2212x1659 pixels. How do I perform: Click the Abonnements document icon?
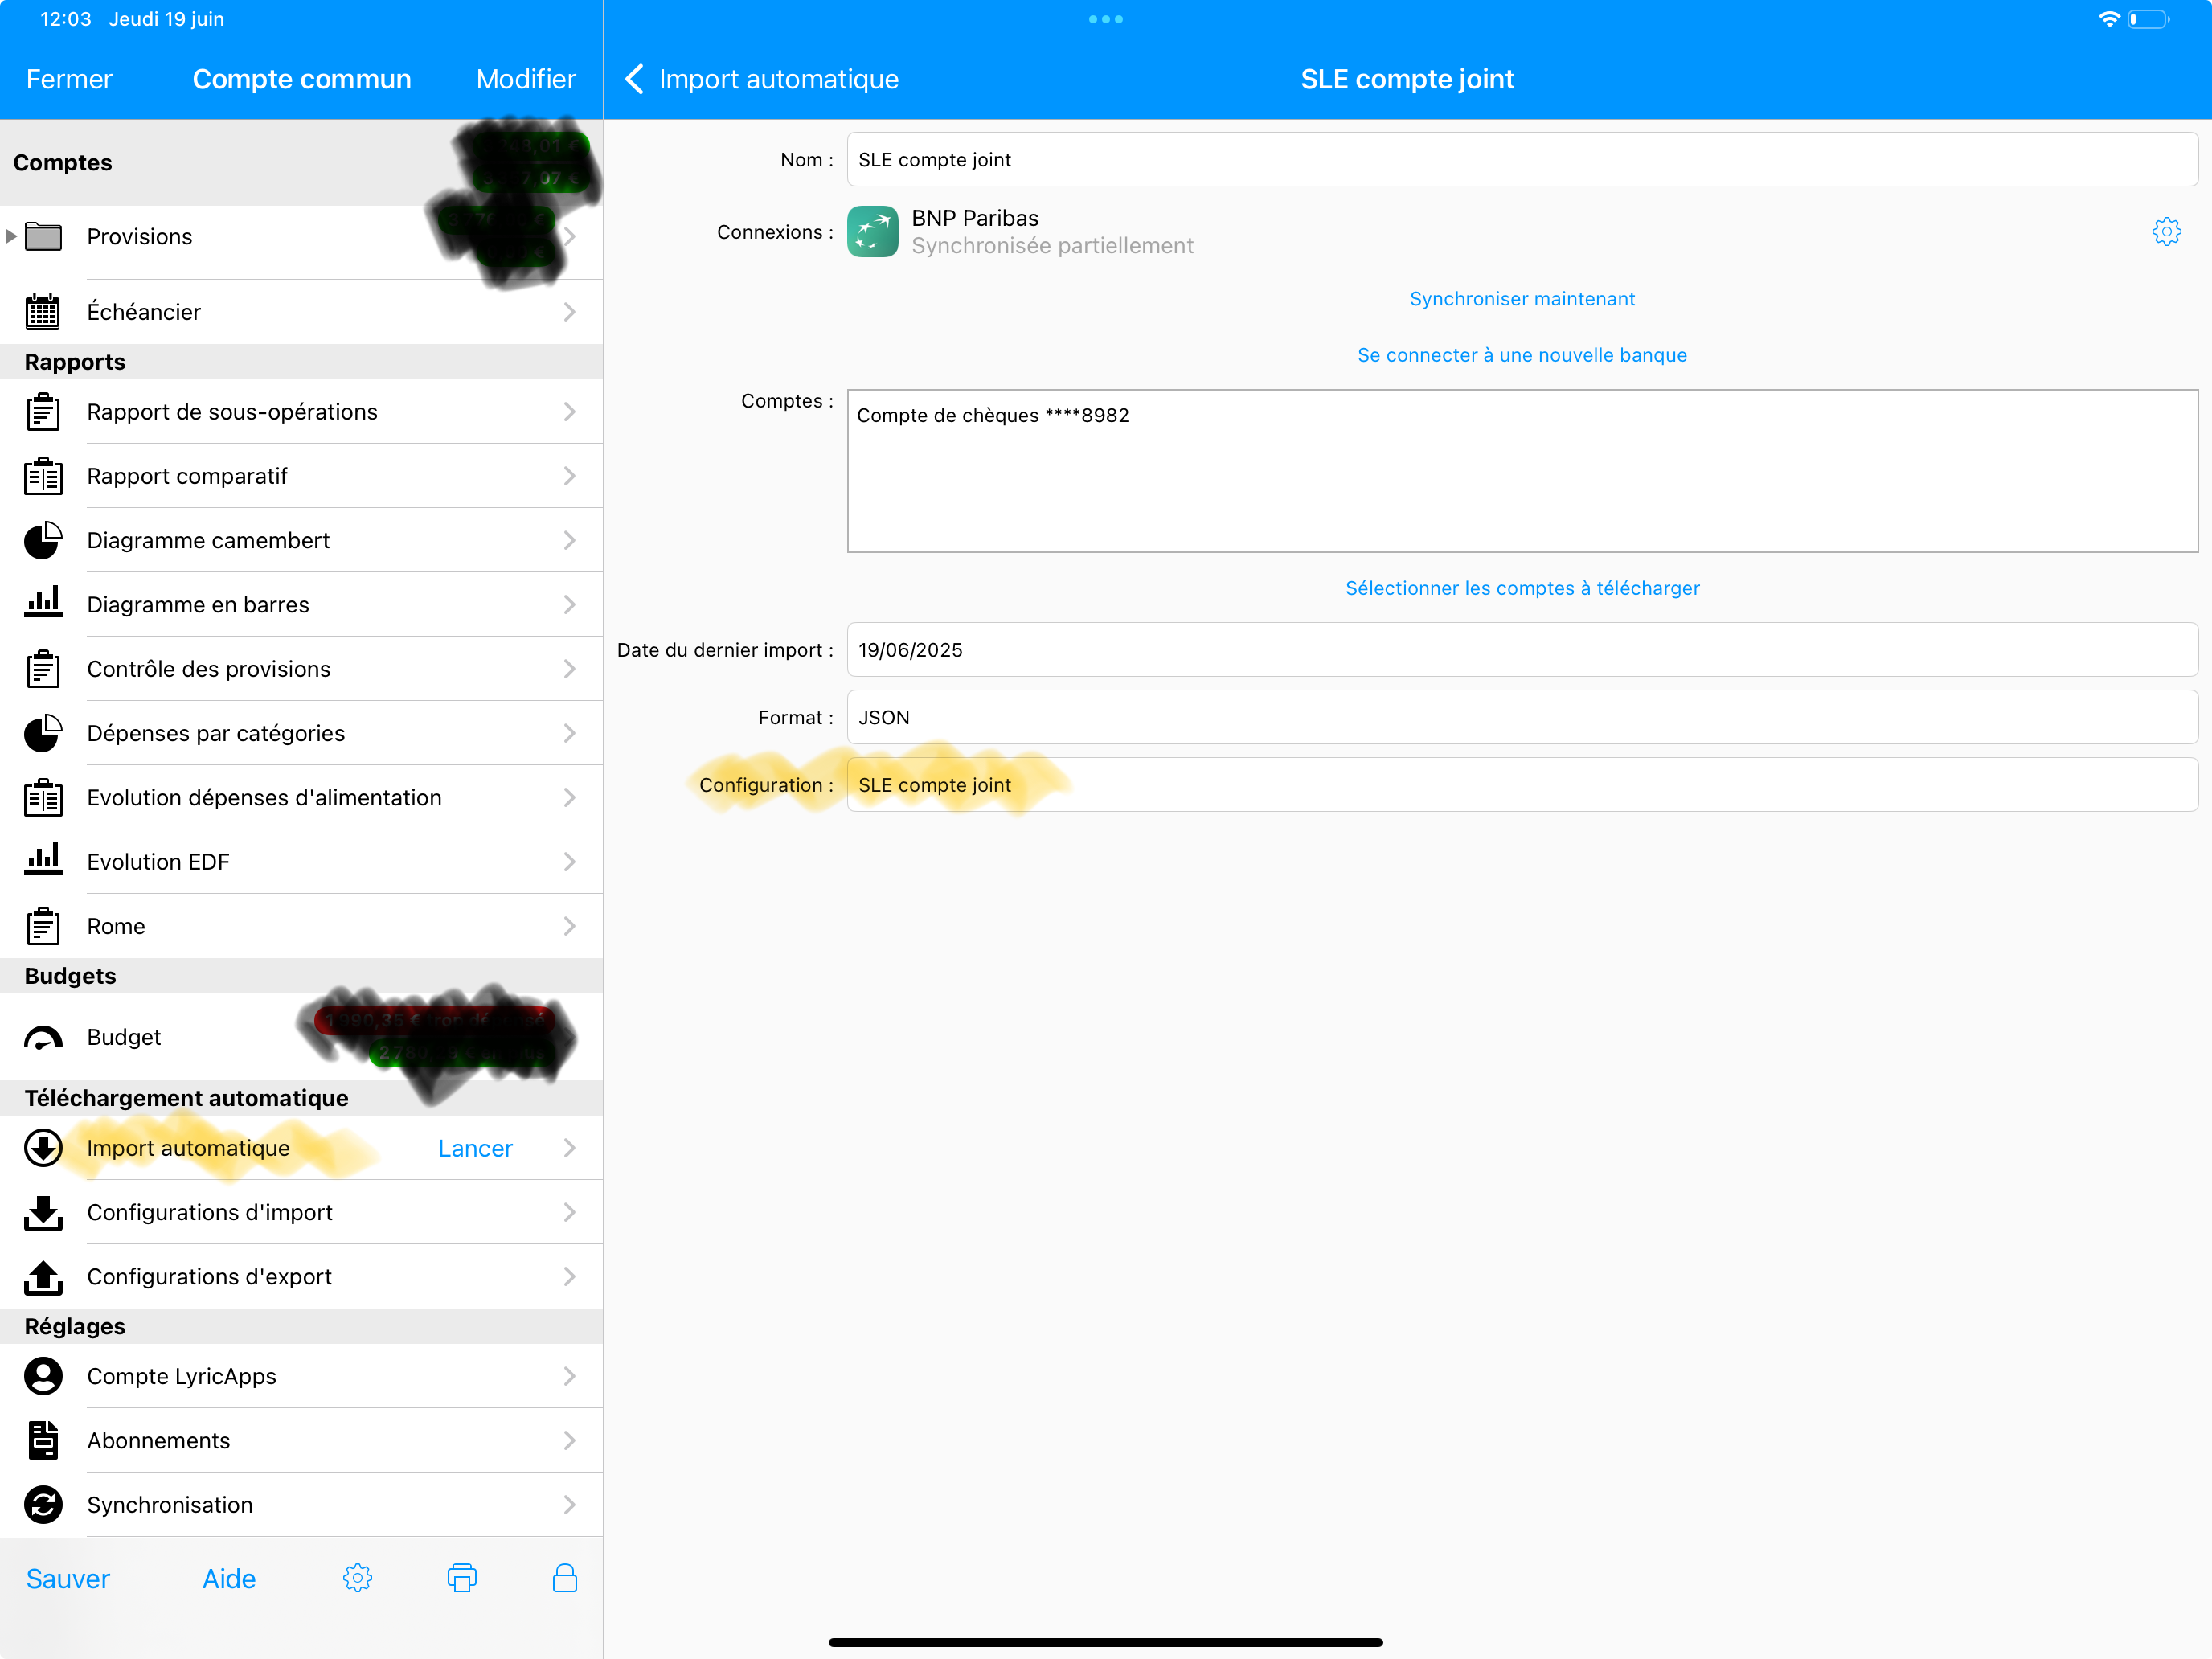(x=43, y=1440)
